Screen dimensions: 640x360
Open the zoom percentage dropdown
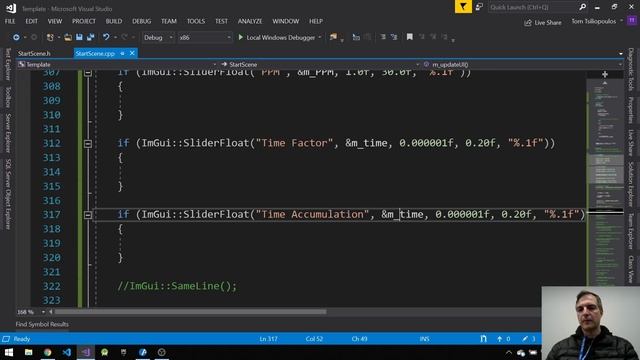43,312
